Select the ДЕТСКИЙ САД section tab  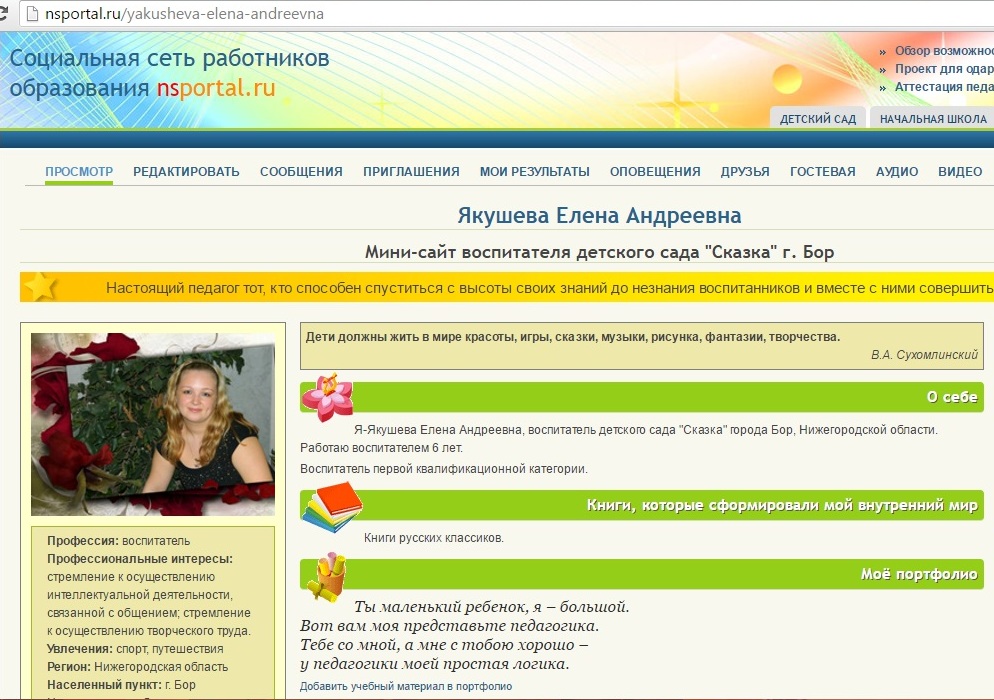(x=818, y=119)
